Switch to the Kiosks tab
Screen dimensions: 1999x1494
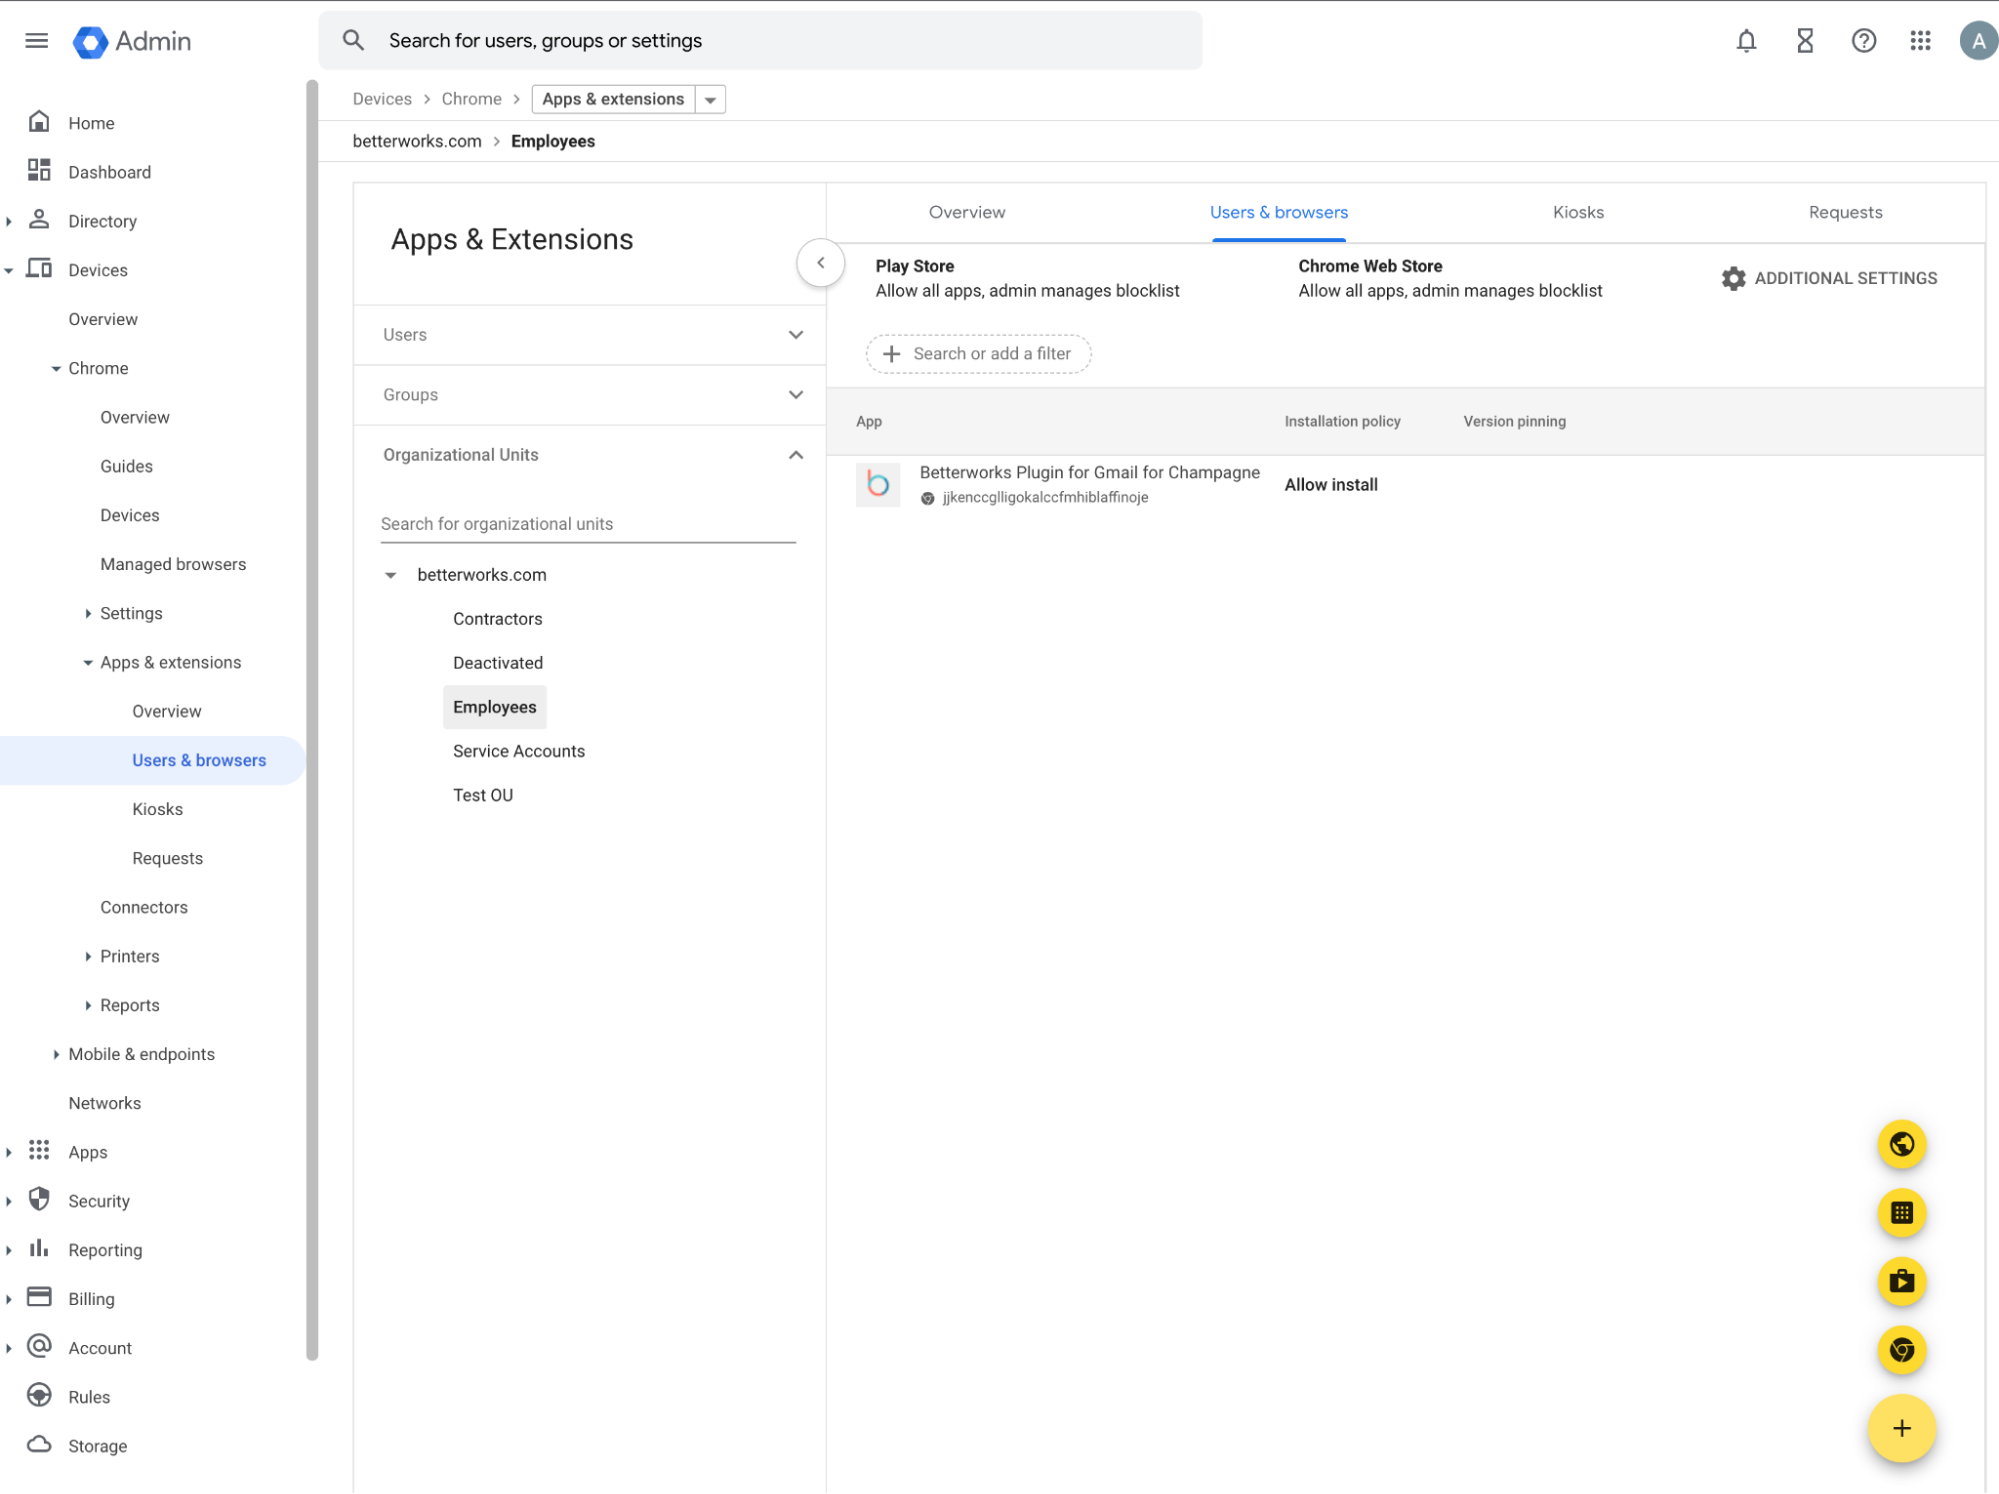click(1577, 212)
